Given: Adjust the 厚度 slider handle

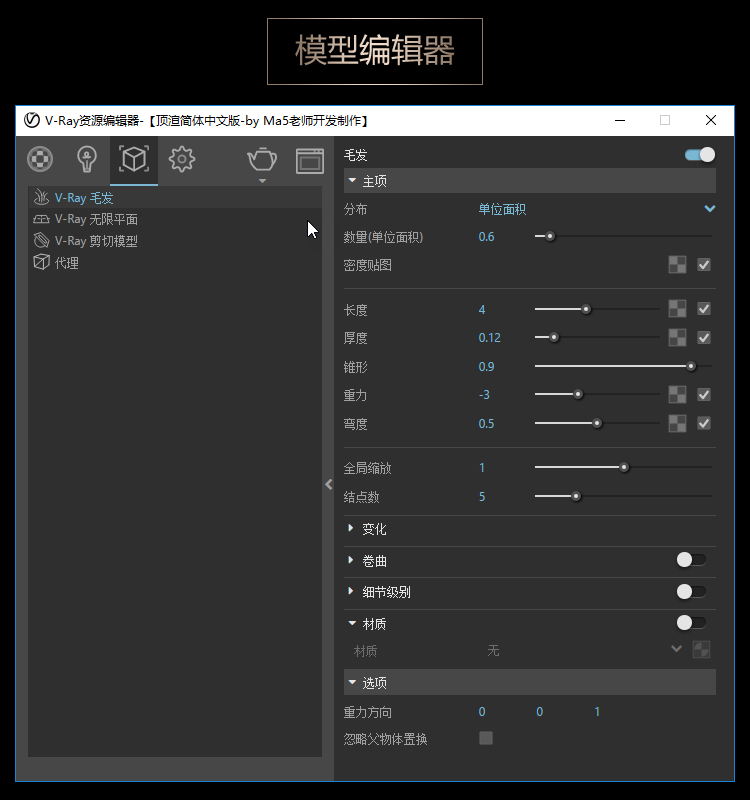Looking at the screenshot, I should click(554, 337).
